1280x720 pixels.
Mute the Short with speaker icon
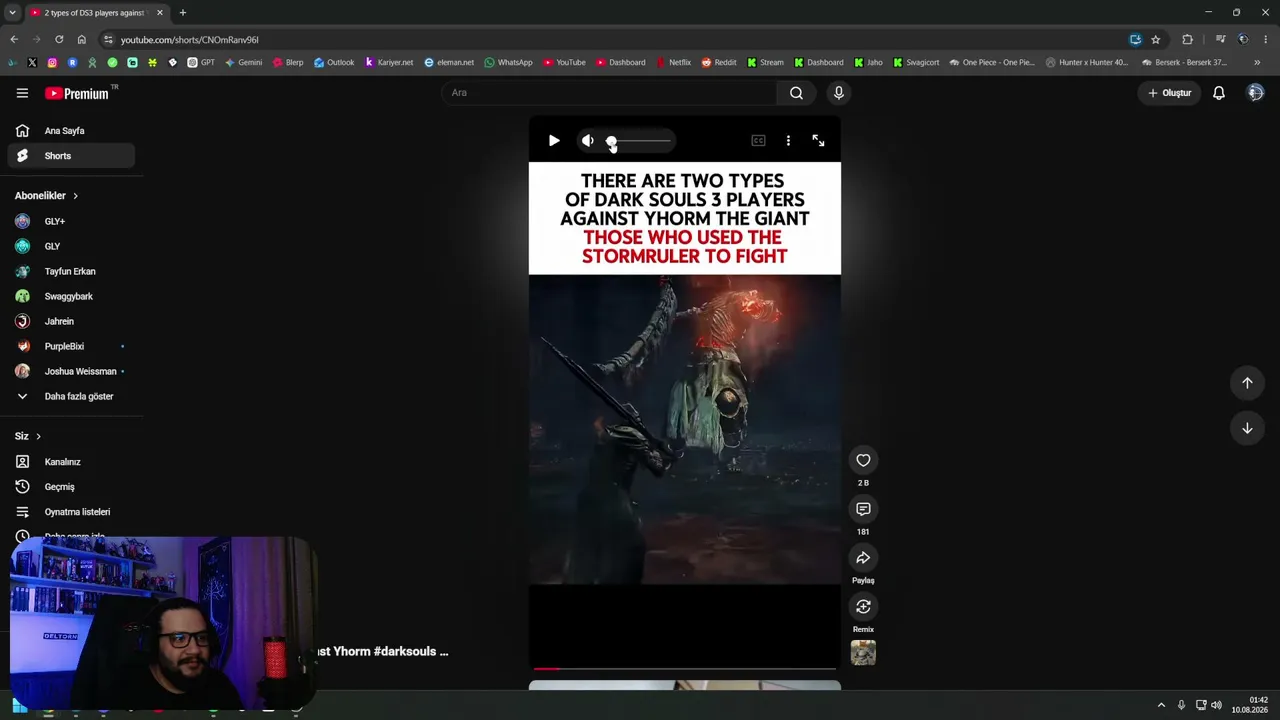[587, 141]
